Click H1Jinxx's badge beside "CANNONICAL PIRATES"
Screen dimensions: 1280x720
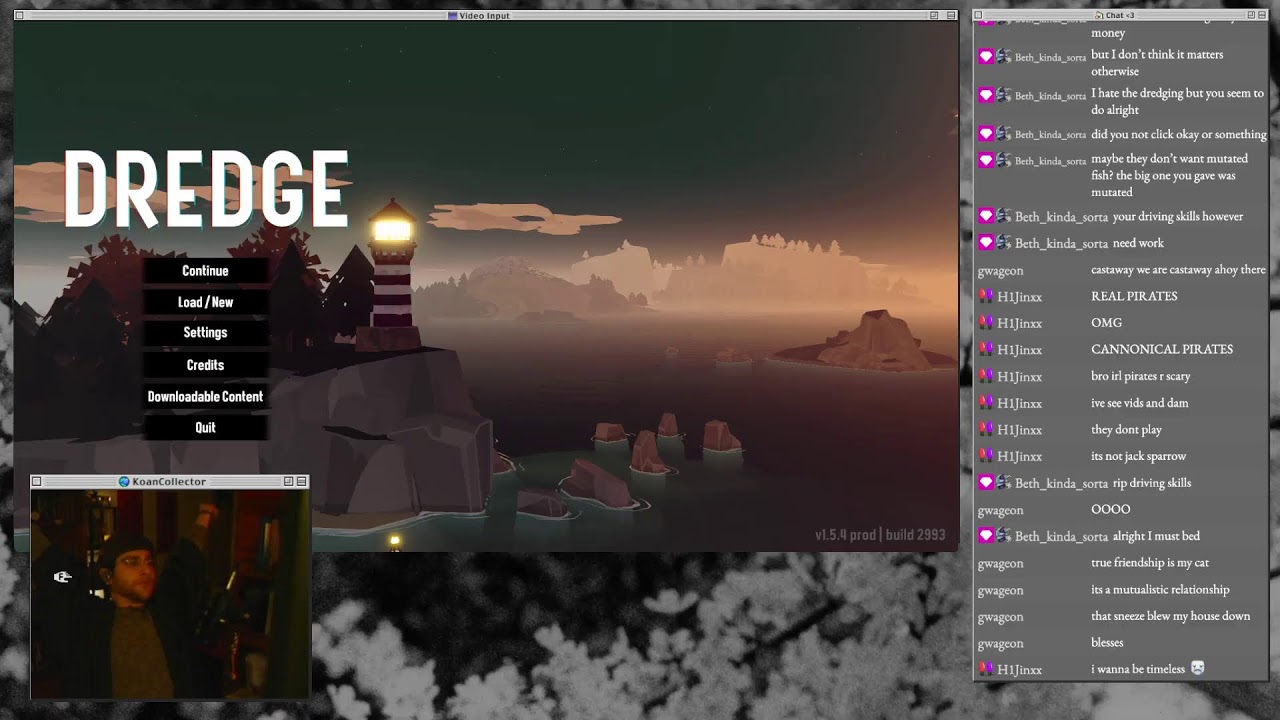[x=986, y=350]
